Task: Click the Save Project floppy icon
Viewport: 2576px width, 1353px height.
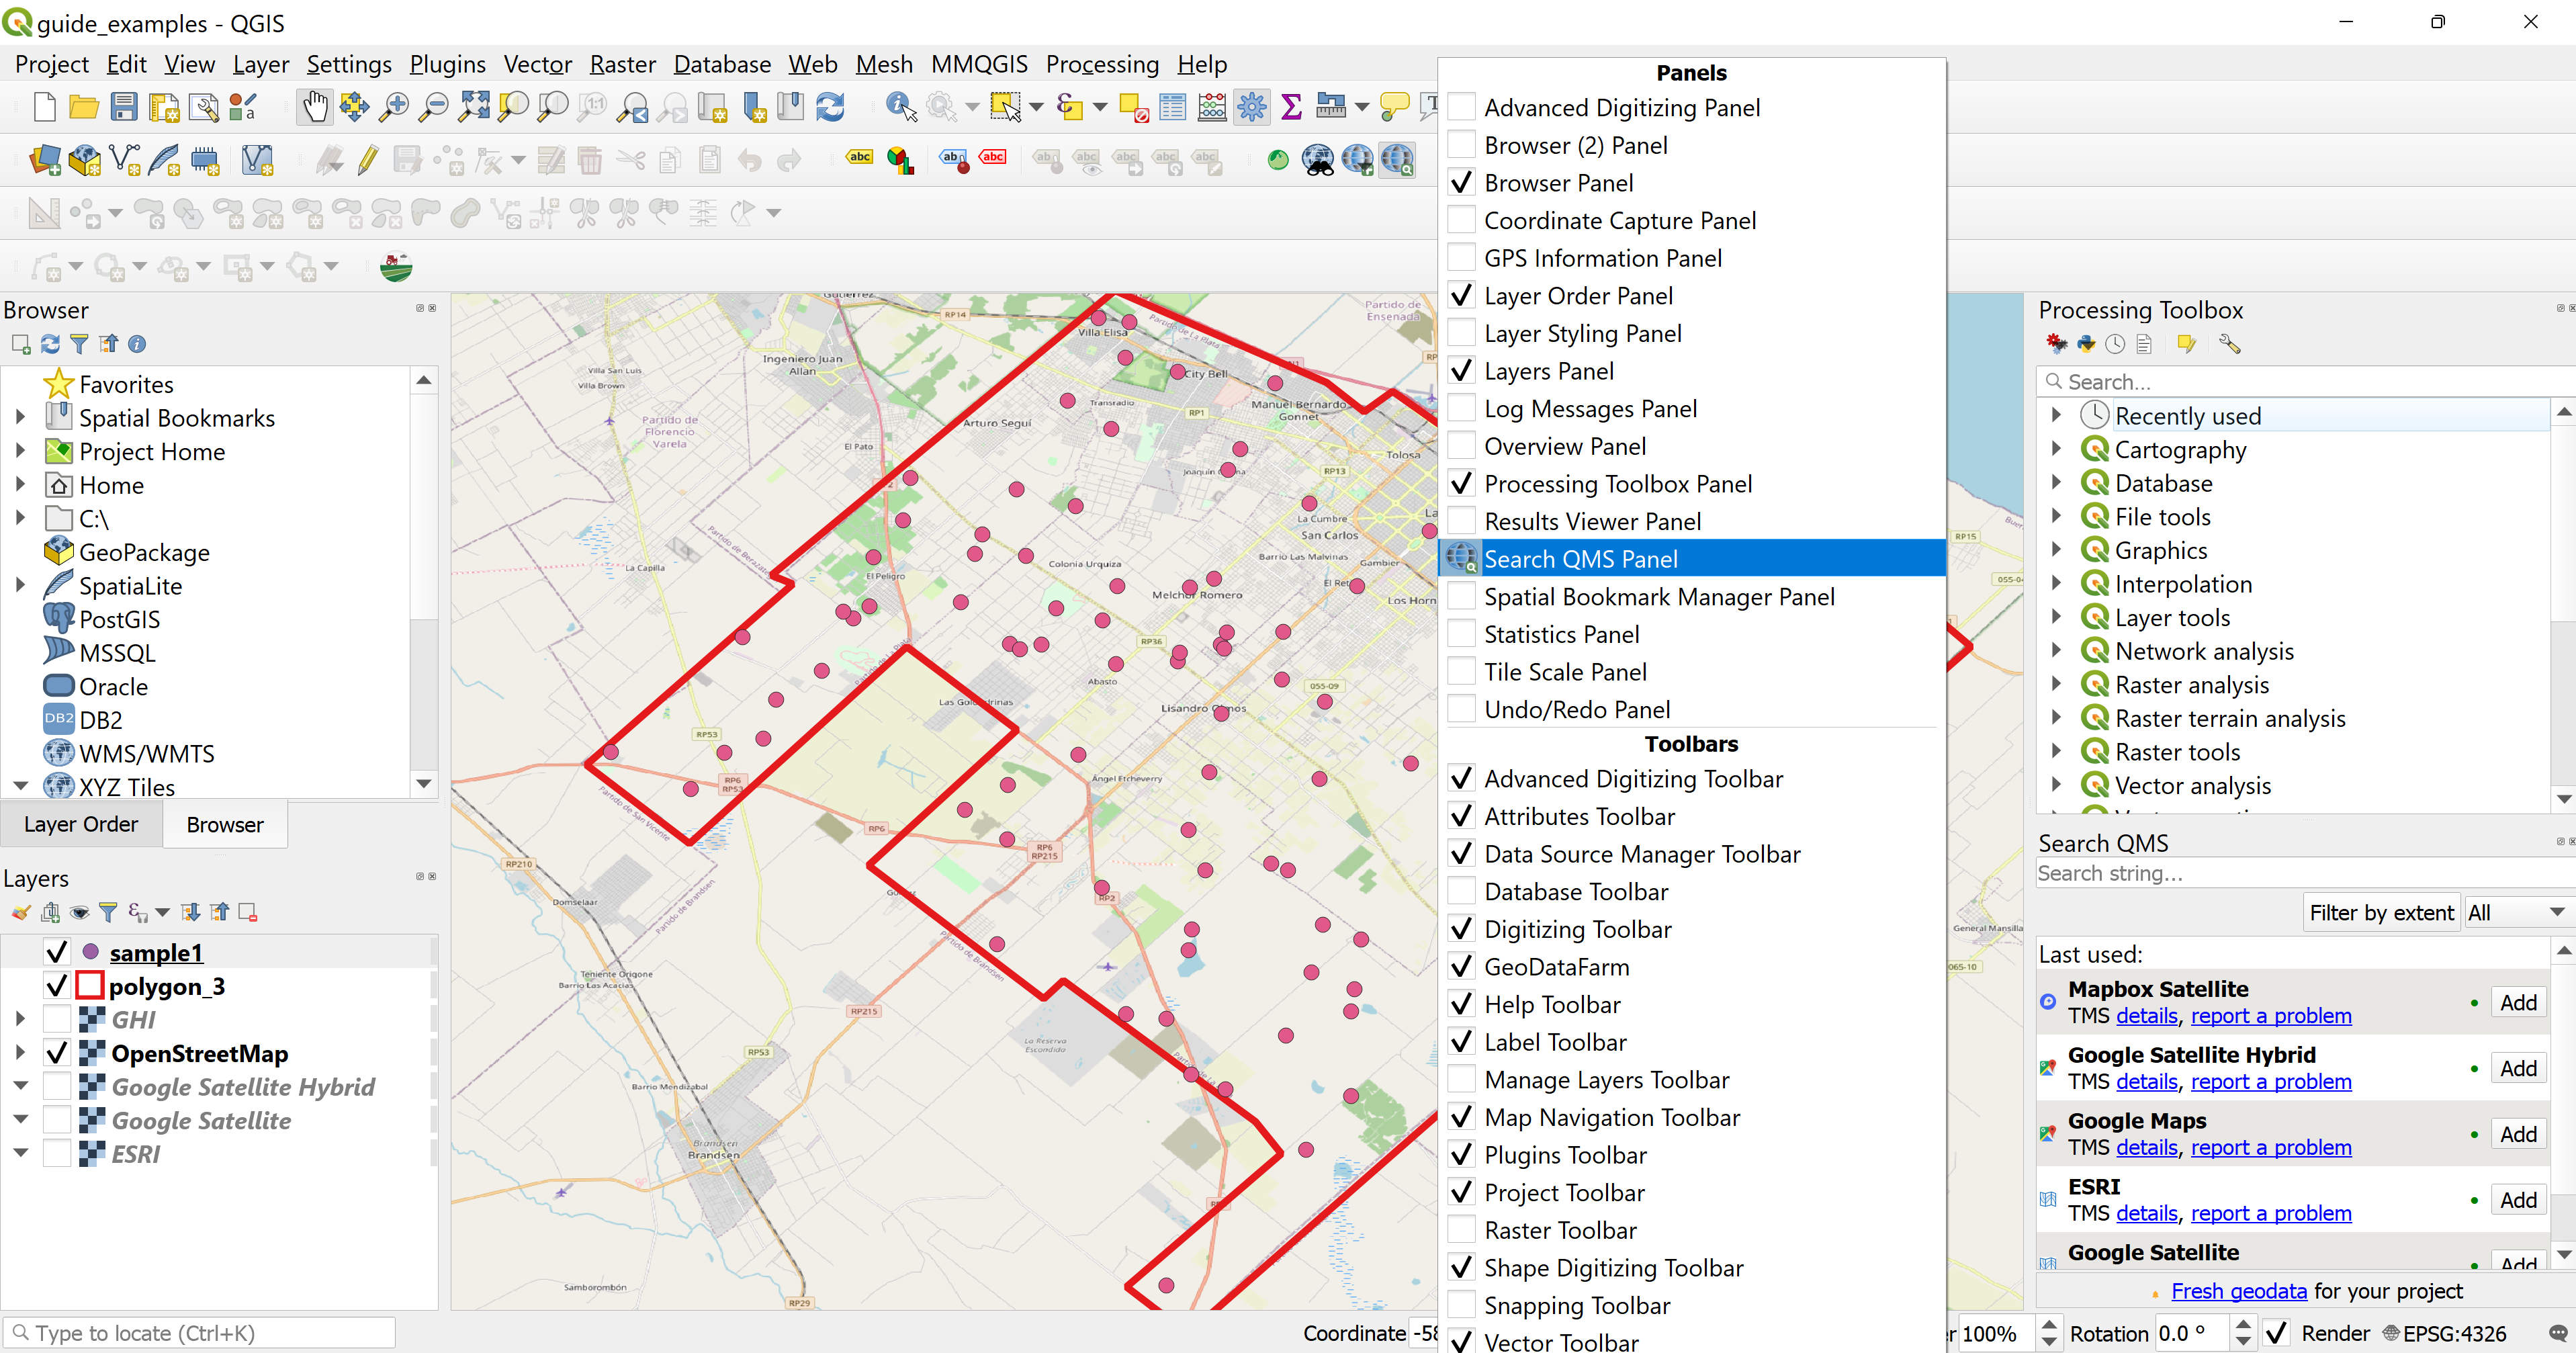Action: (123, 106)
